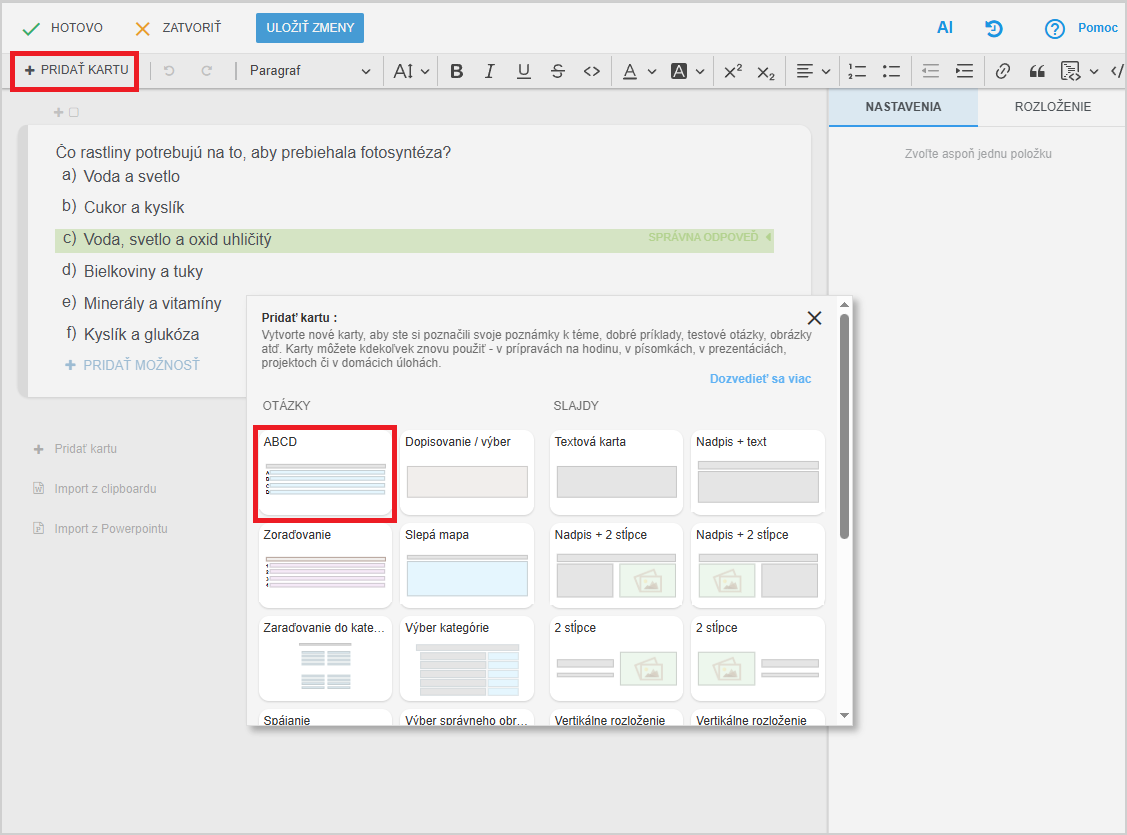The height and width of the screenshot is (835, 1127).
Task: Open the version history icon
Action: (994, 28)
